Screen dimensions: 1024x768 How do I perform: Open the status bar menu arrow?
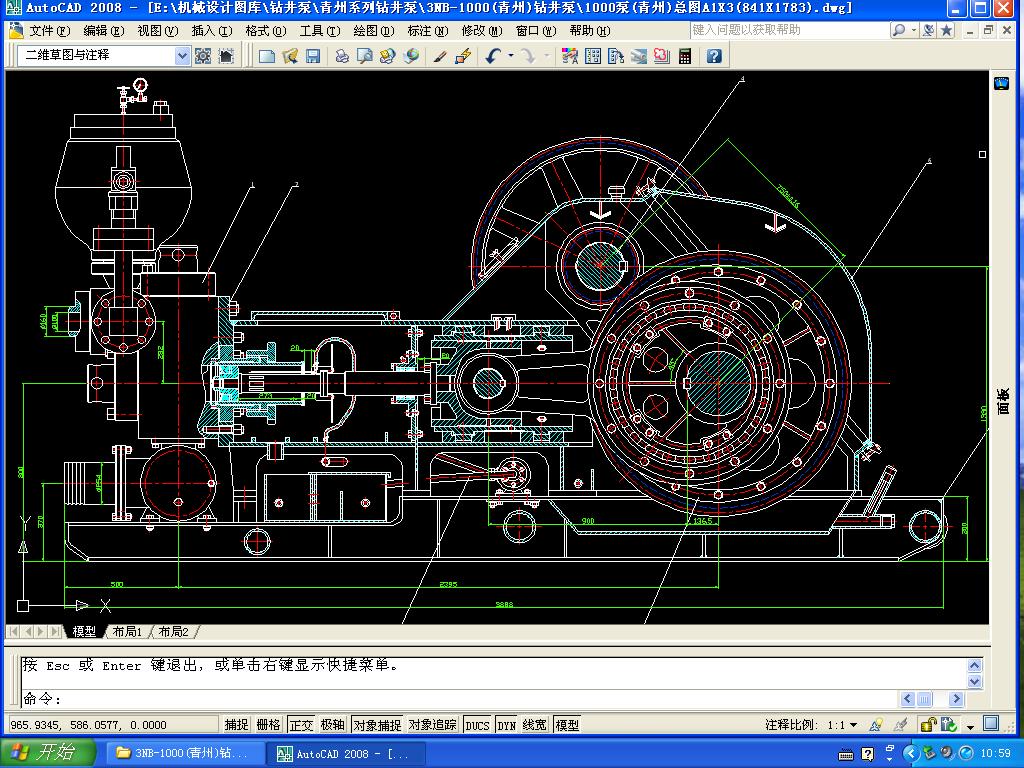970,726
